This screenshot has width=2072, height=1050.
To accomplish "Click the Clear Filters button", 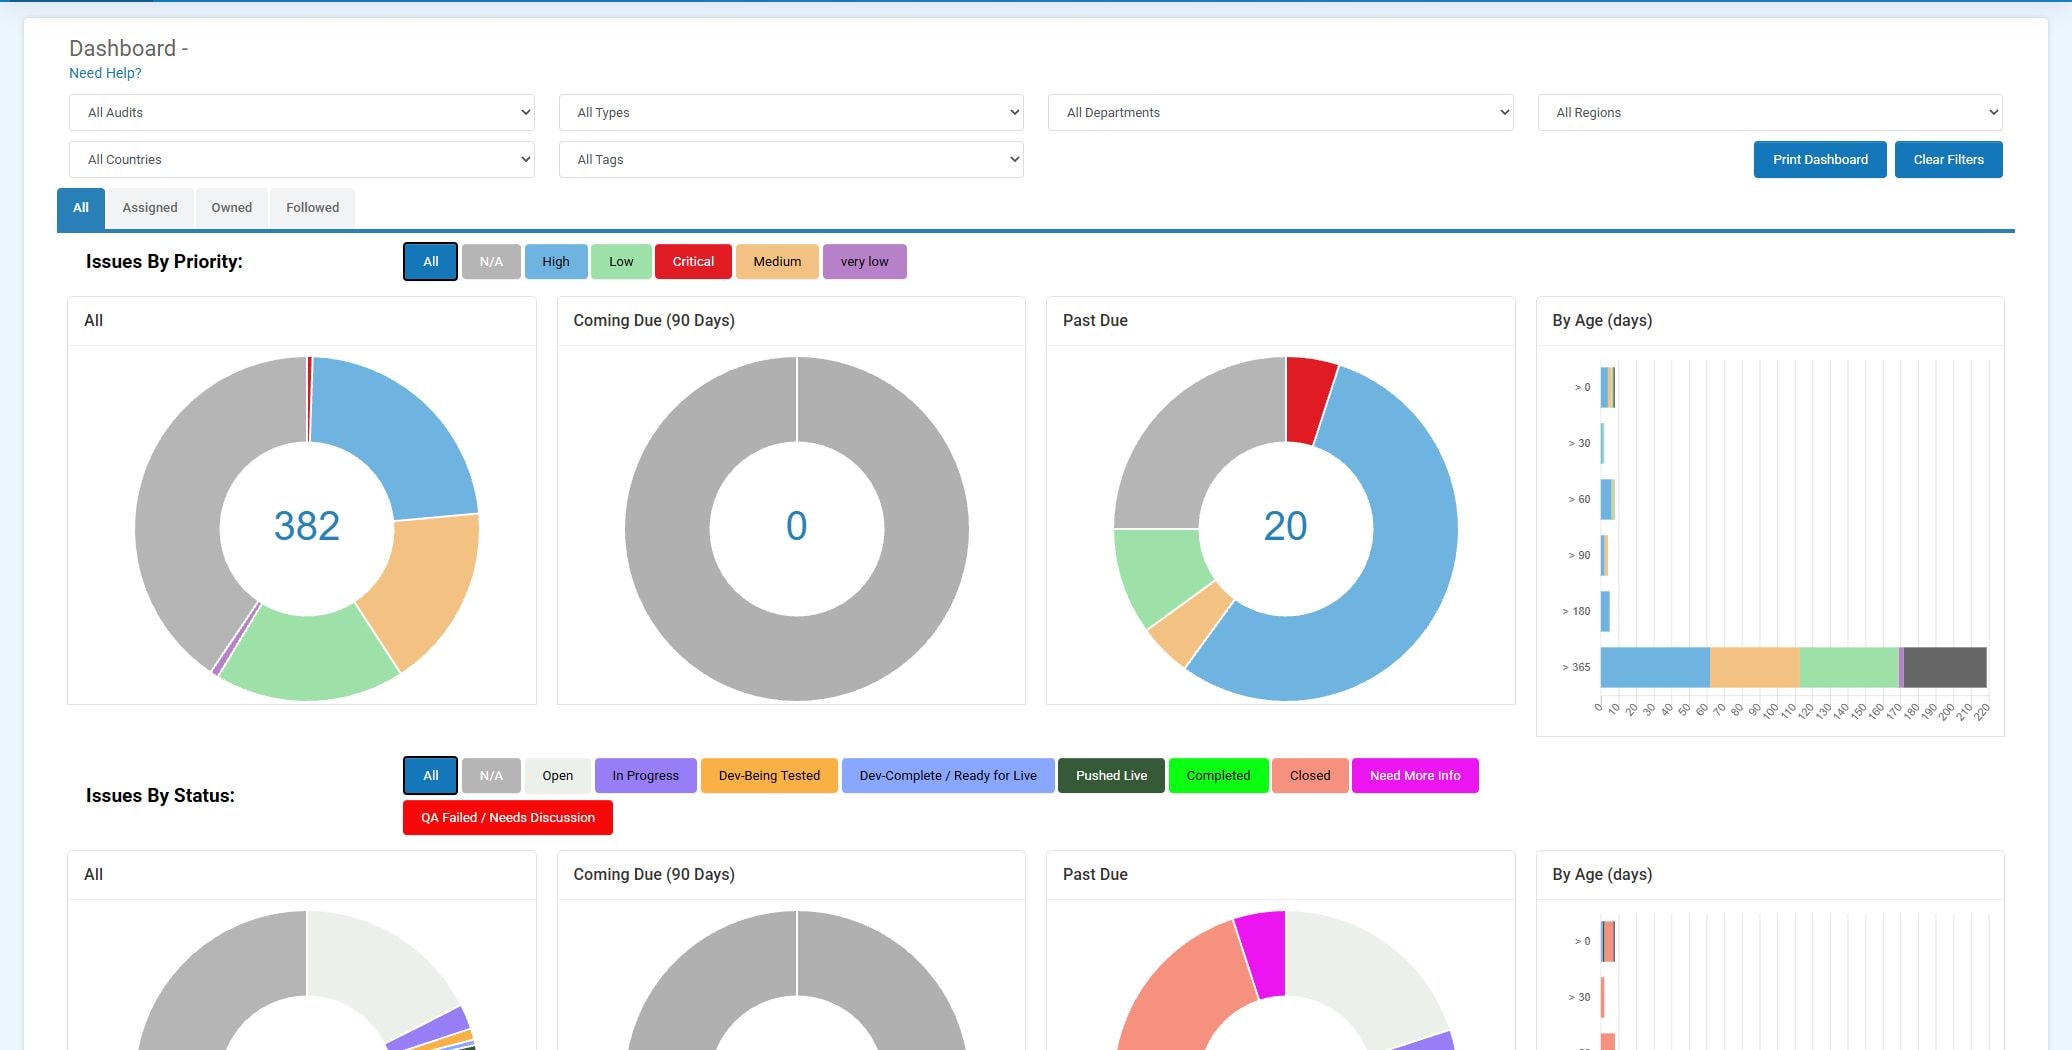I will pyautogui.click(x=1948, y=159).
